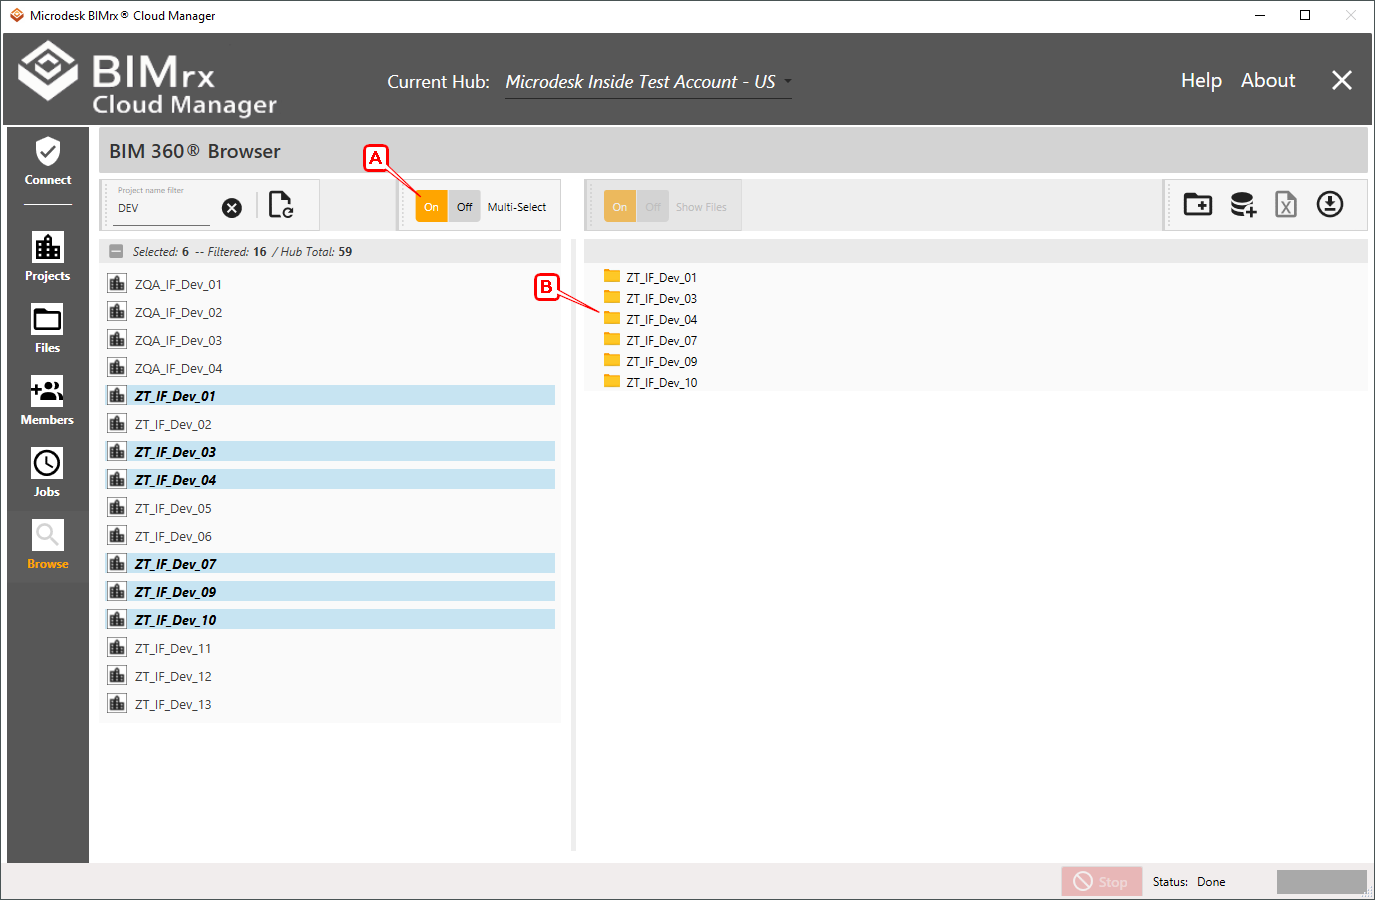Turn Show Files off
Image resolution: width=1375 pixels, height=900 pixels.
pyautogui.click(x=652, y=207)
